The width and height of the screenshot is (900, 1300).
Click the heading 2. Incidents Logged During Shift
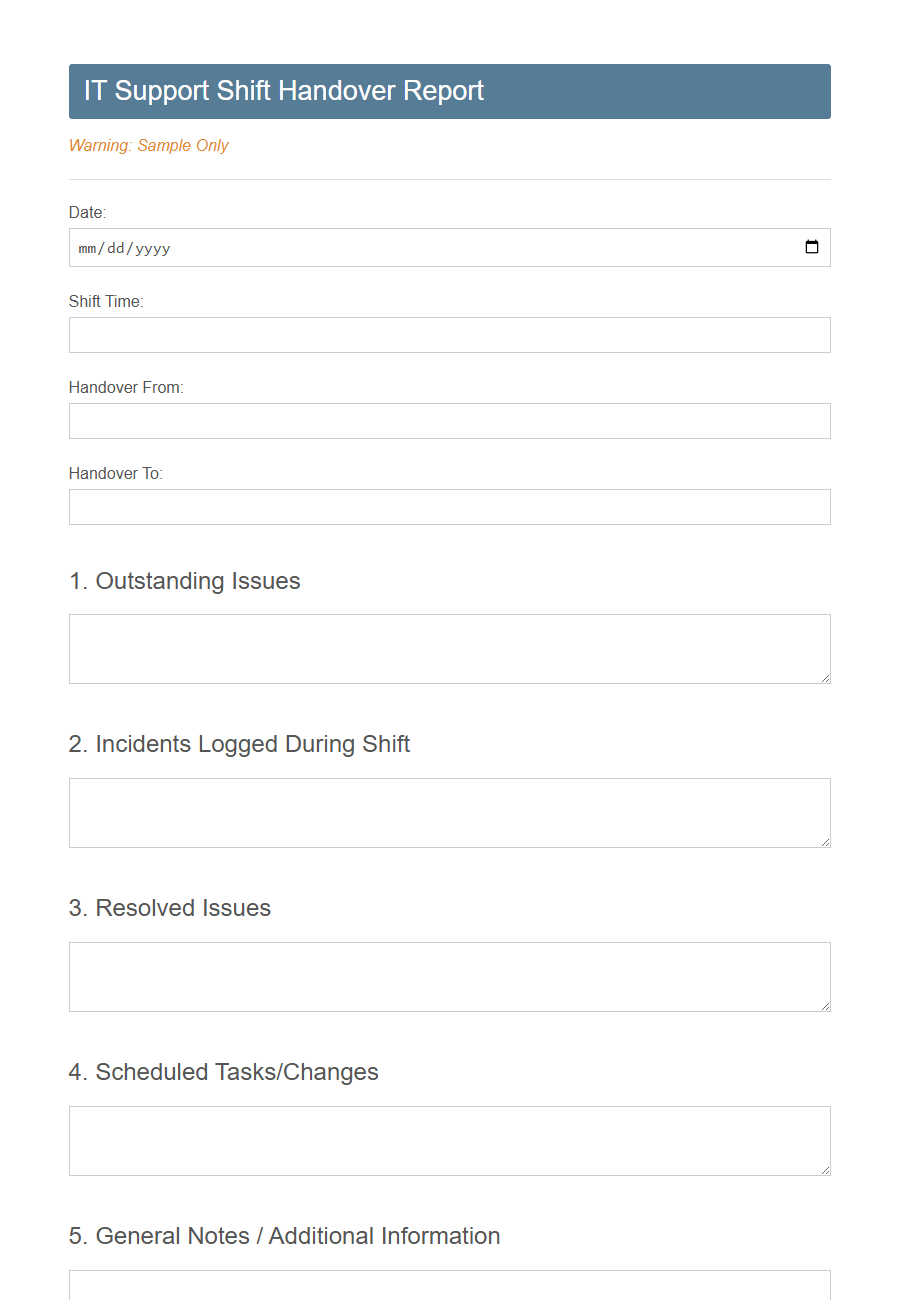[x=239, y=744]
